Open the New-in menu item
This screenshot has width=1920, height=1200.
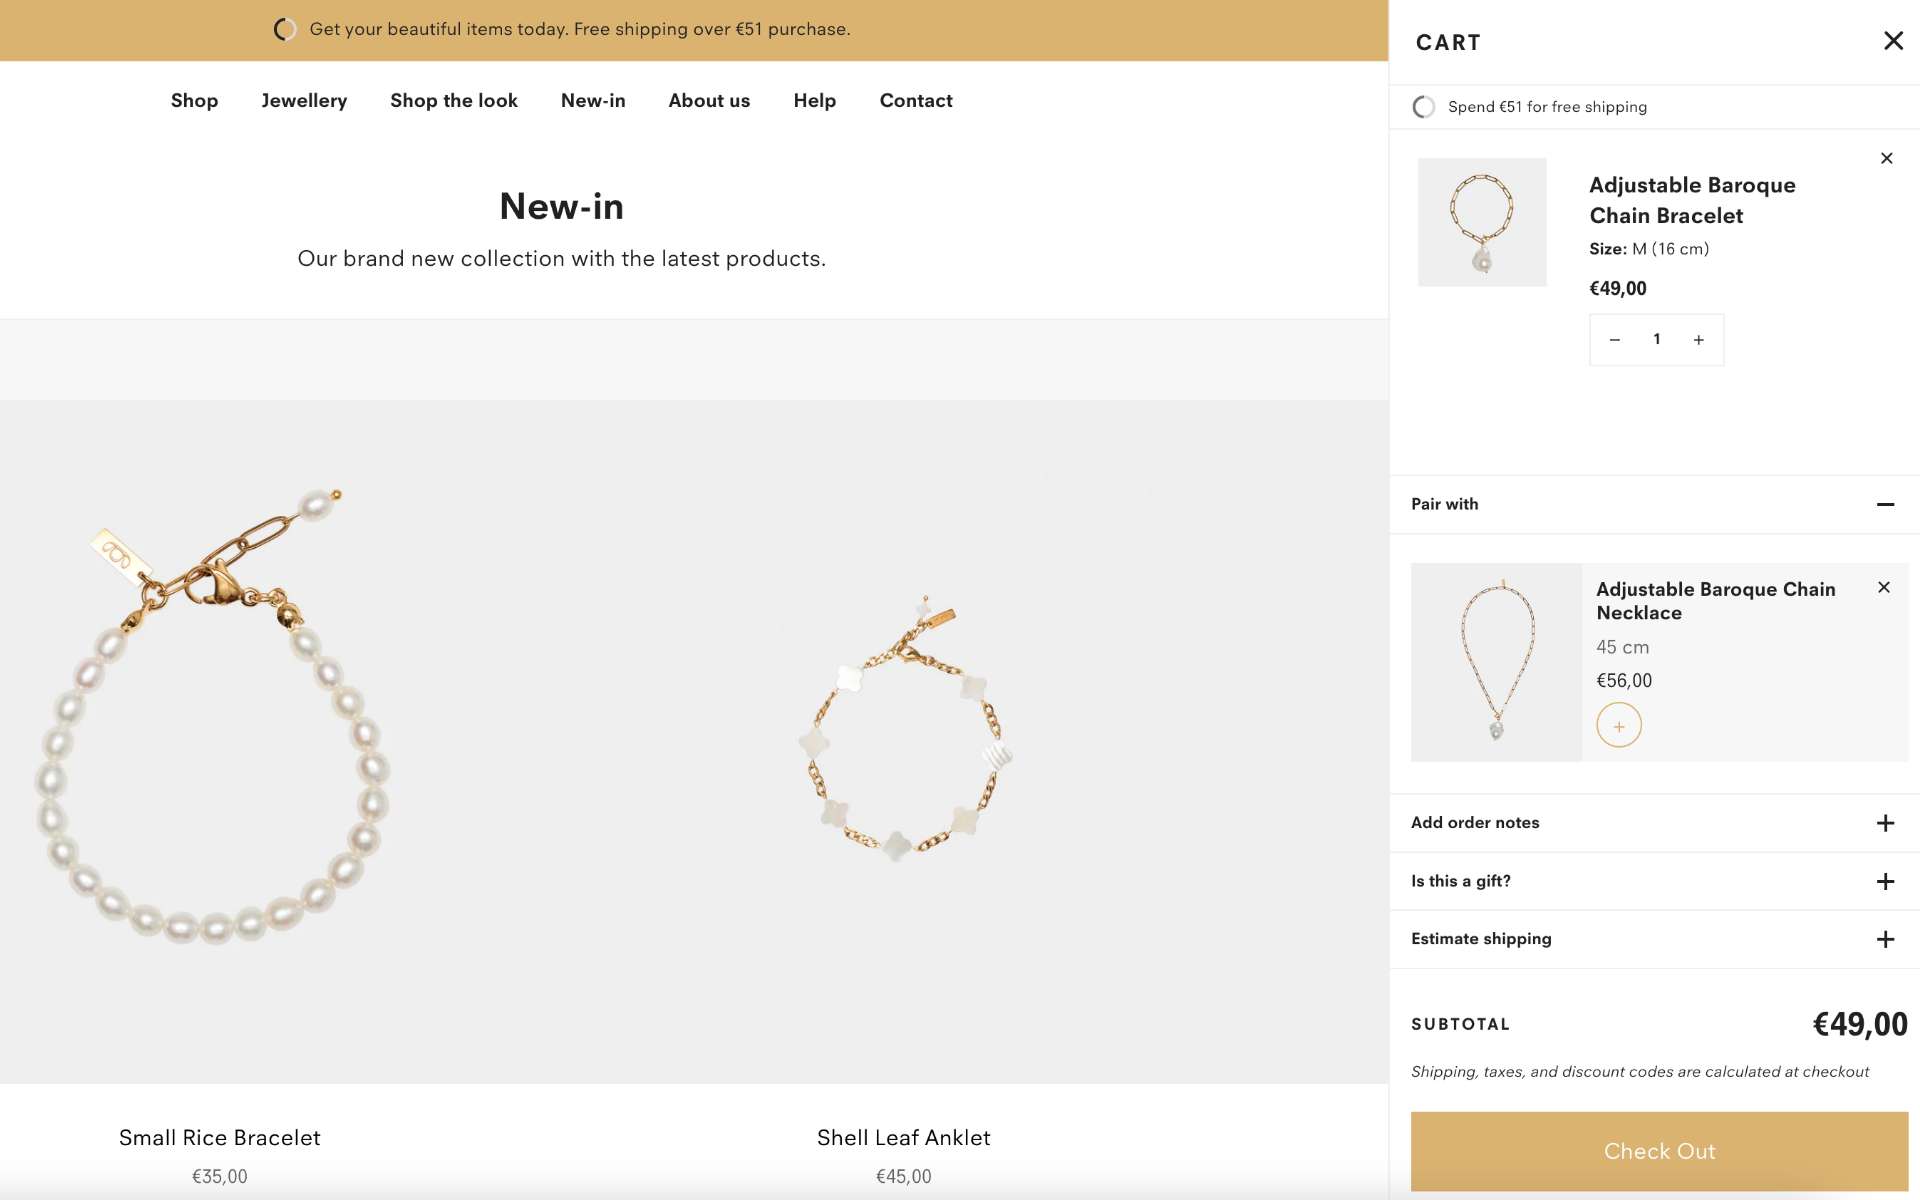point(593,101)
